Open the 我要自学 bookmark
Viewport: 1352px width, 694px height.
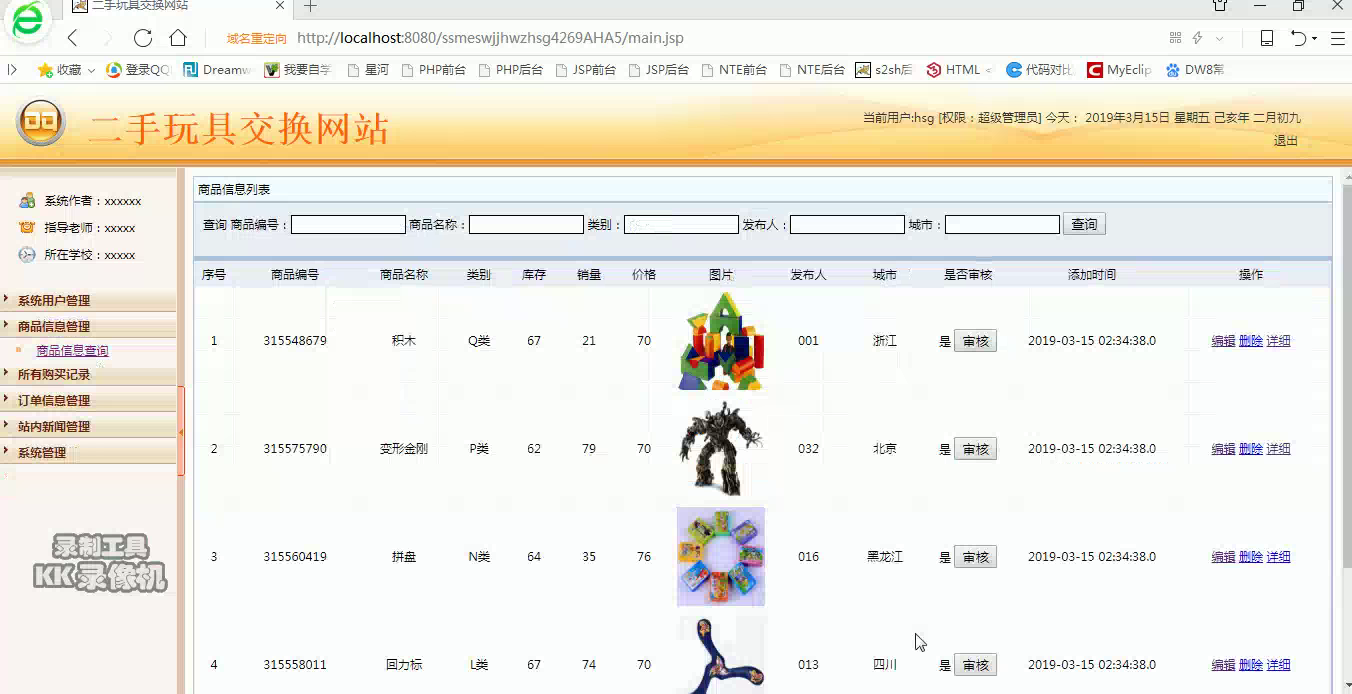[298, 70]
